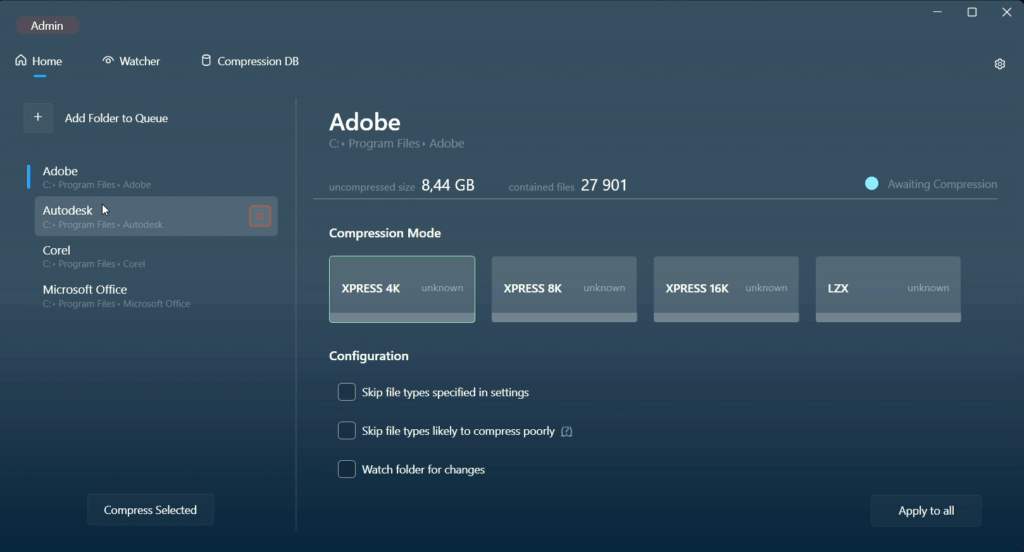This screenshot has width=1024, height=552.
Task: Open the Home tab
Action: tap(39, 61)
